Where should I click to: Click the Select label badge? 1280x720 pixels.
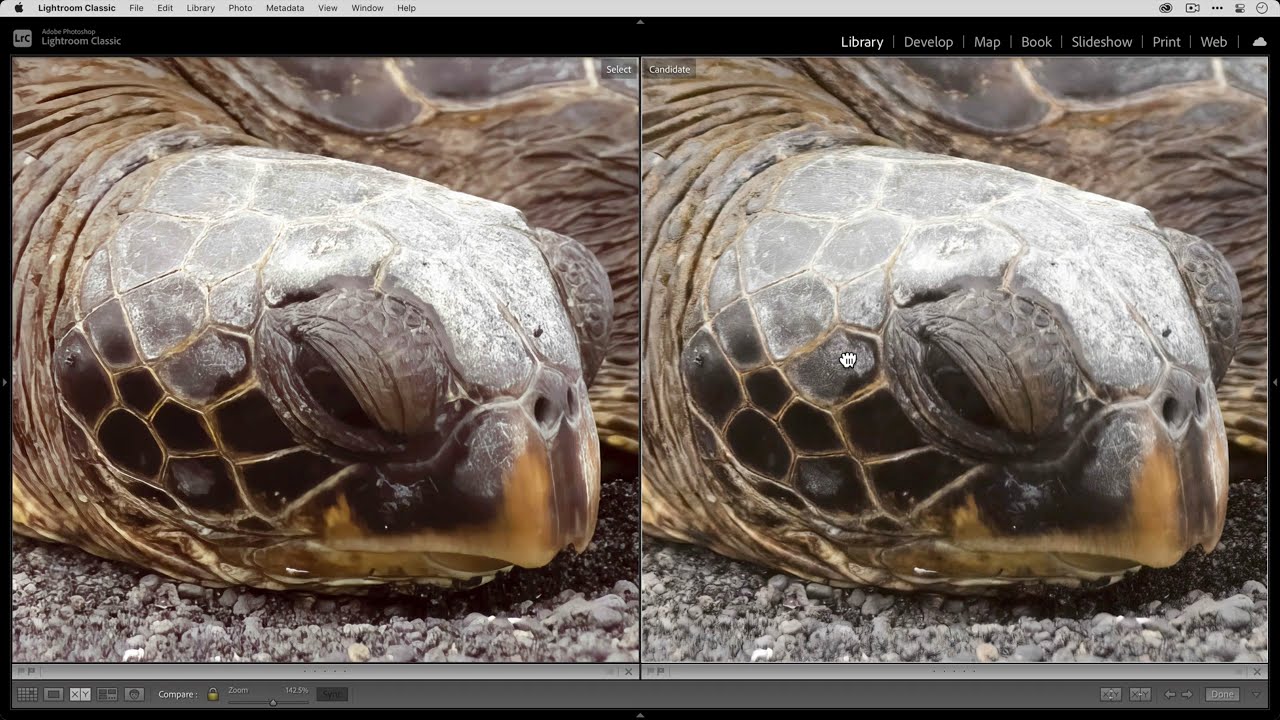618,69
